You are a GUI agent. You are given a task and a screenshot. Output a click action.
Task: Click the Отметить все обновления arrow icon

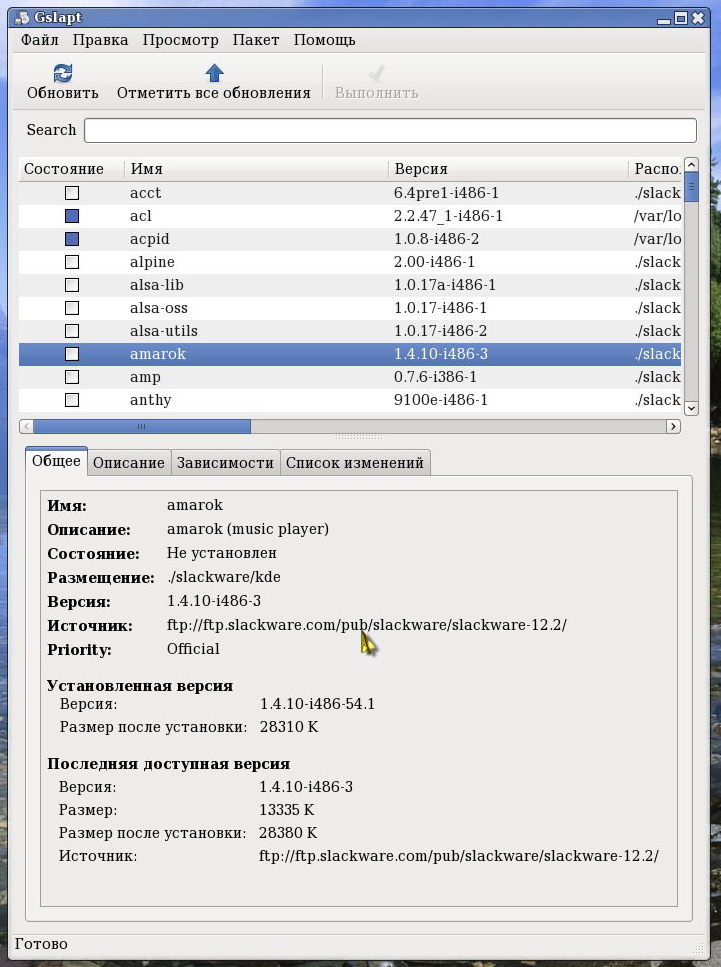[x=214, y=73]
